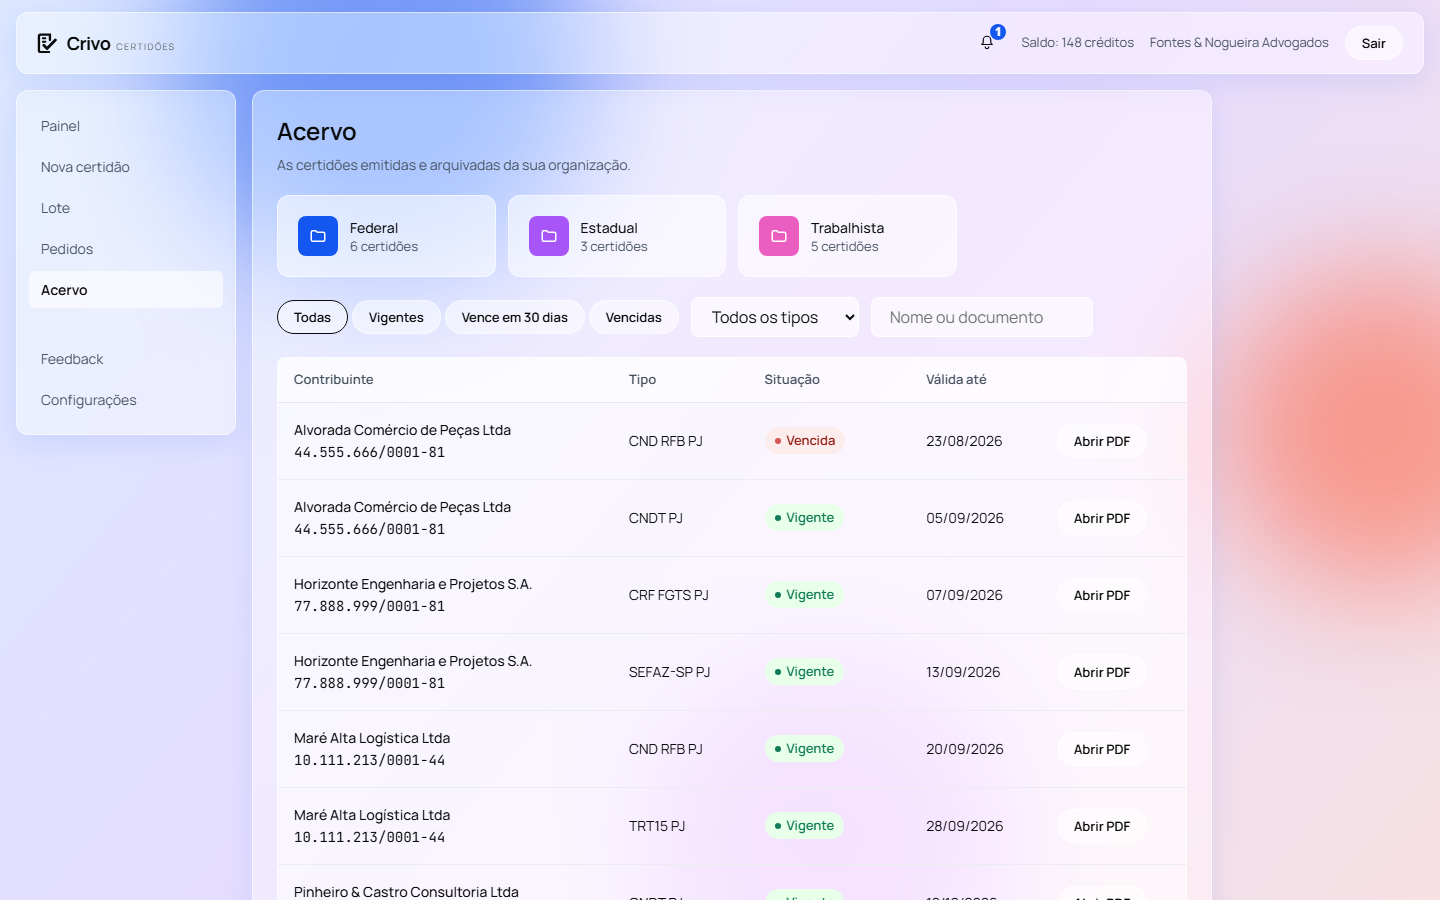Select the Vigentes filter chip
Image resolution: width=1440 pixels, height=900 pixels.
396,317
